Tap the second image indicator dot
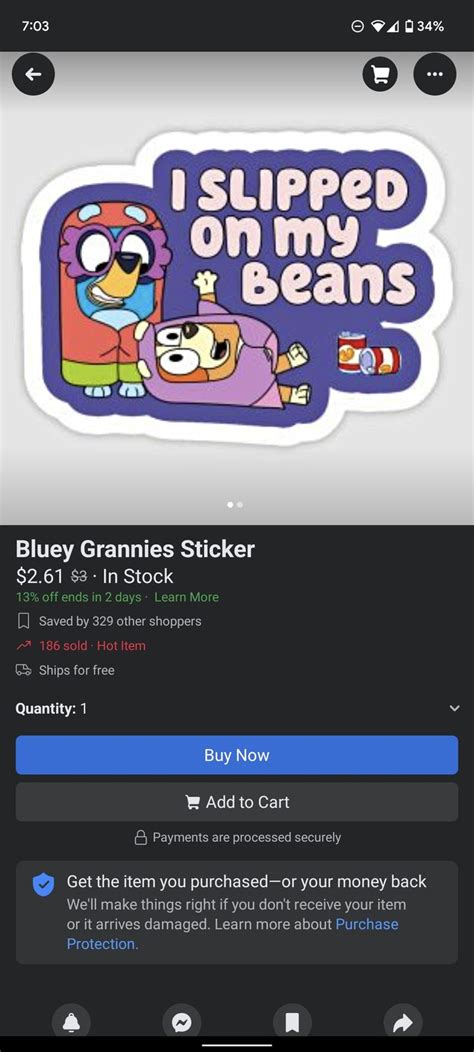This screenshot has width=474, height=1052. (x=240, y=504)
